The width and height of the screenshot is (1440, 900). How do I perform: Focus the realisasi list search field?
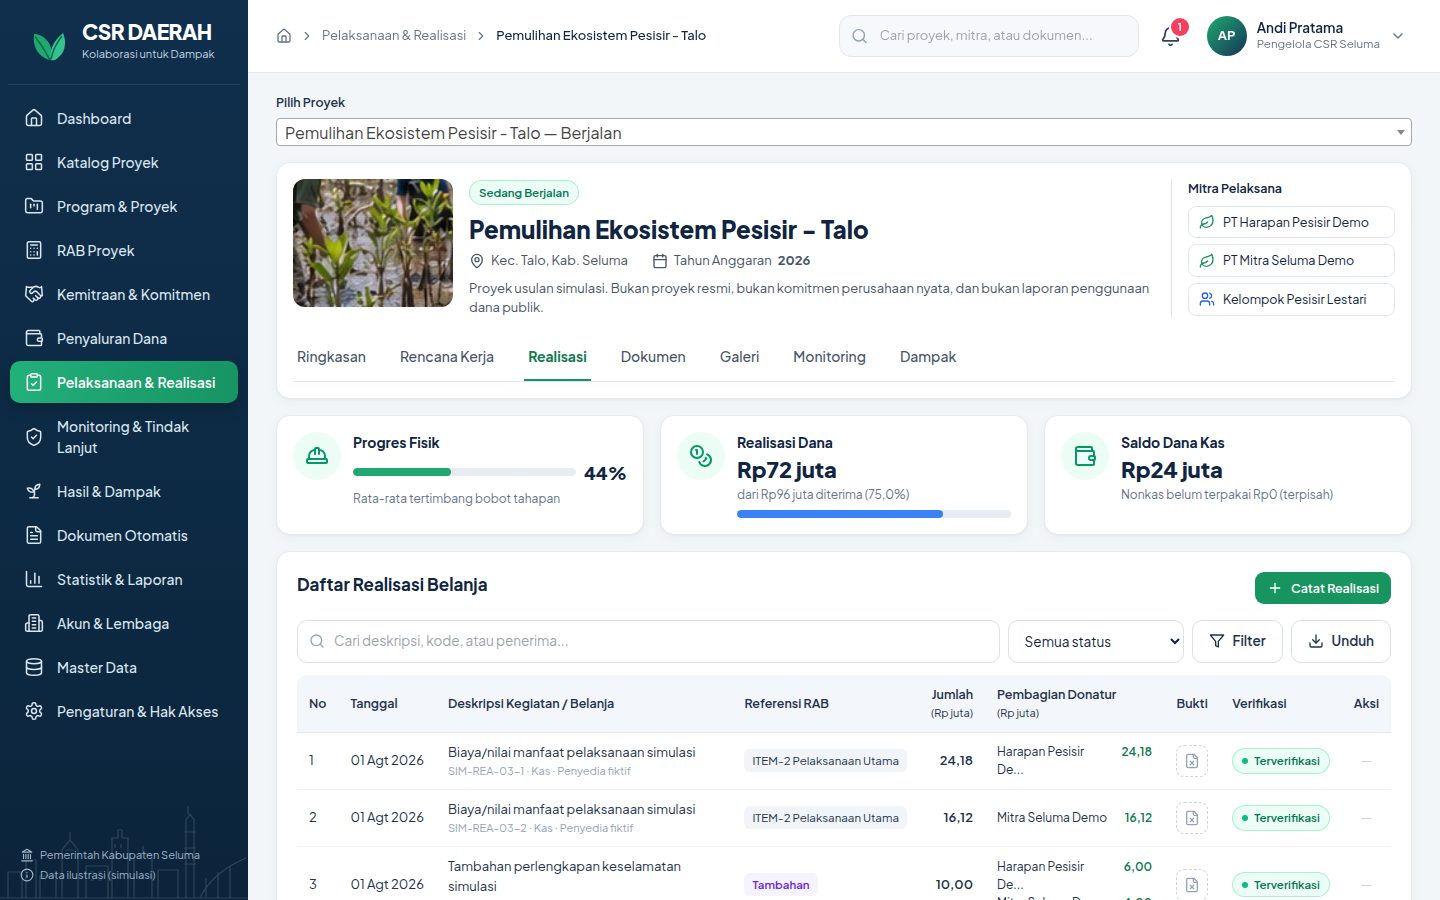pyautogui.click(x=648, y=641)
